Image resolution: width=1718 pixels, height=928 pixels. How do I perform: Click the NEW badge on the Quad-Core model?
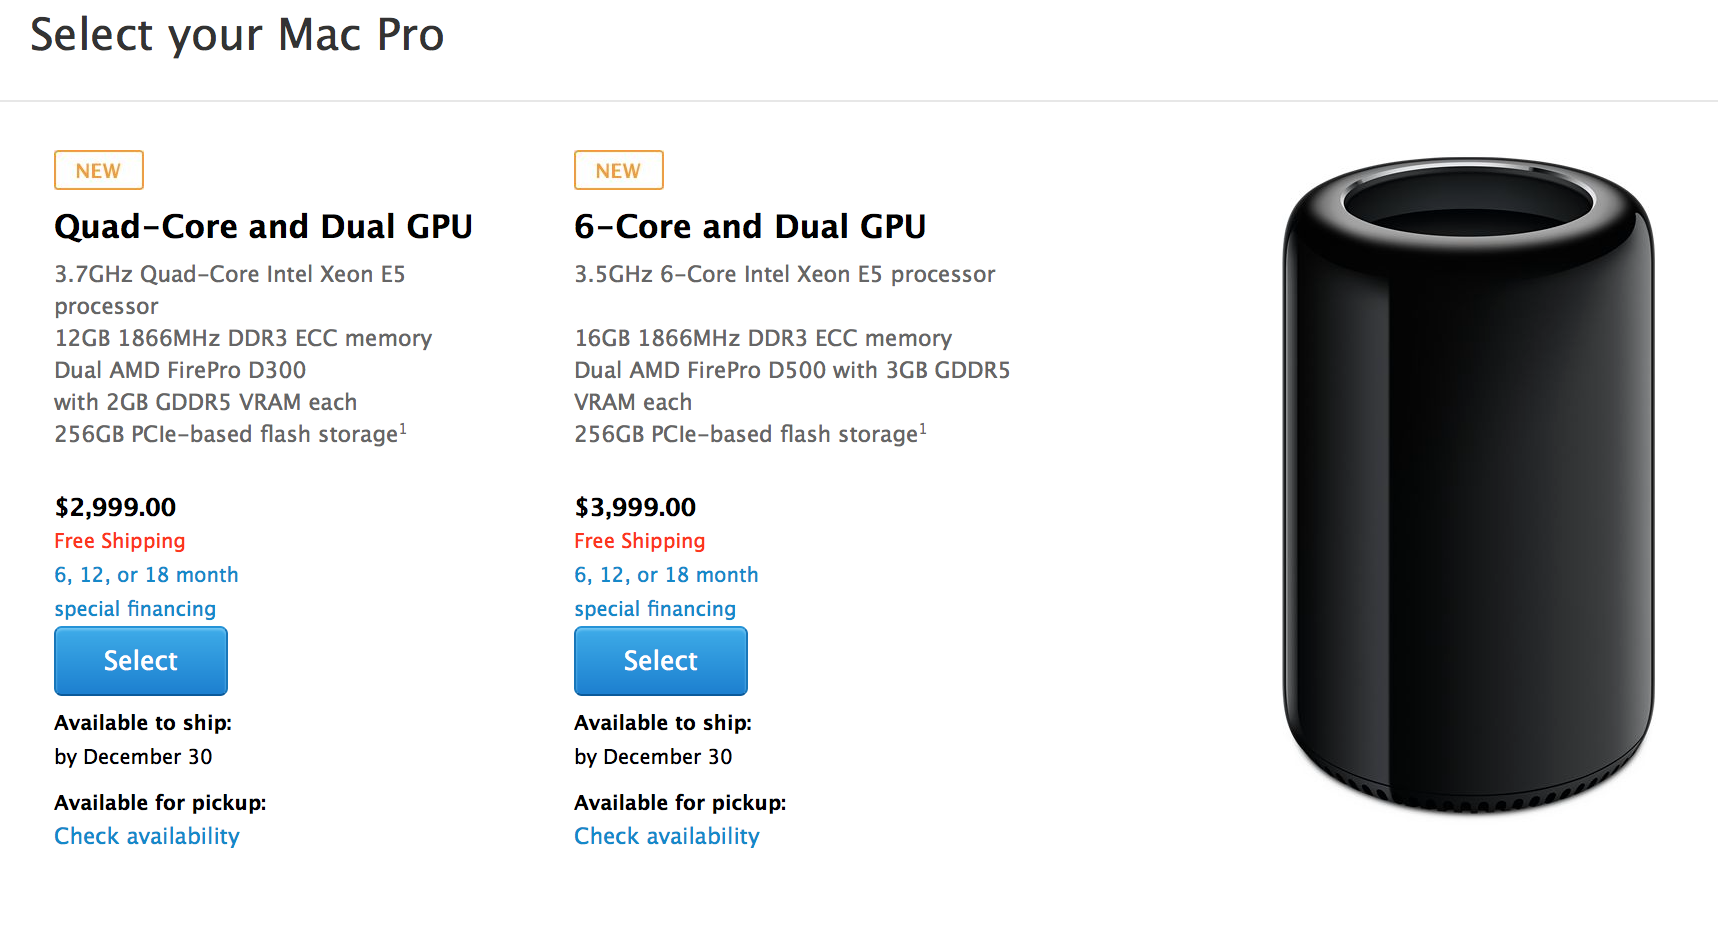[98, 170]
